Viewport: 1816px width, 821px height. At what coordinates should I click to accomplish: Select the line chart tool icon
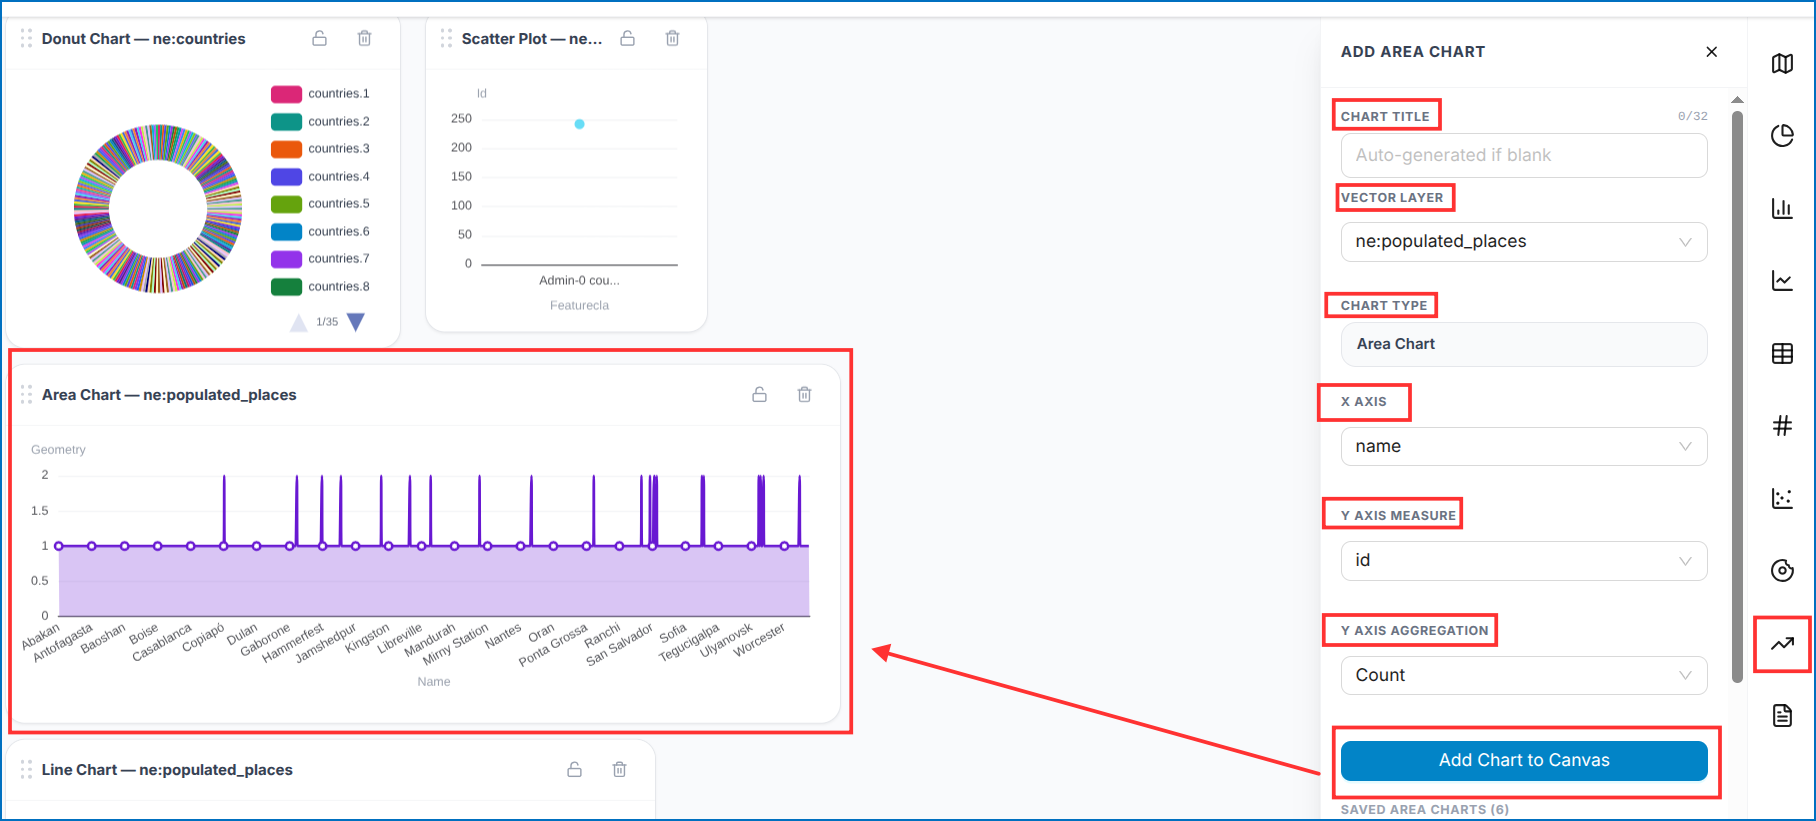tap(1782, 281)
